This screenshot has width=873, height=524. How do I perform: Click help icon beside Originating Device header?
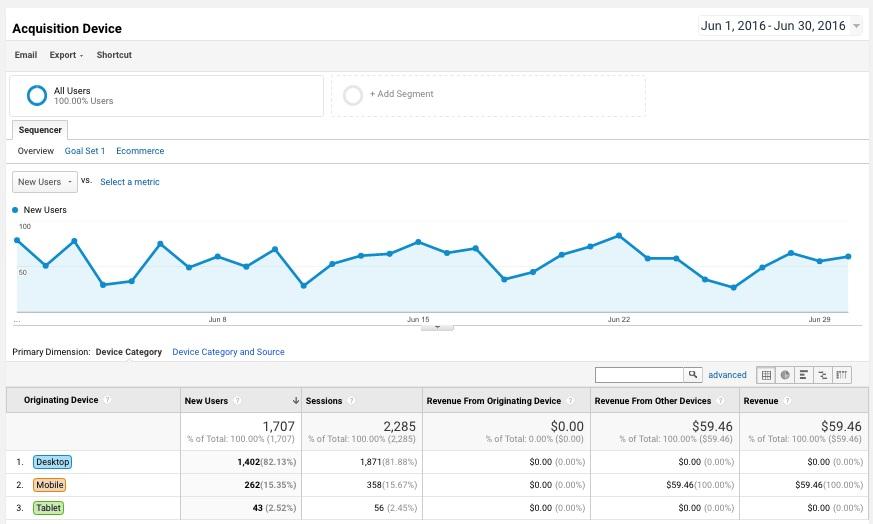point(107,401)
